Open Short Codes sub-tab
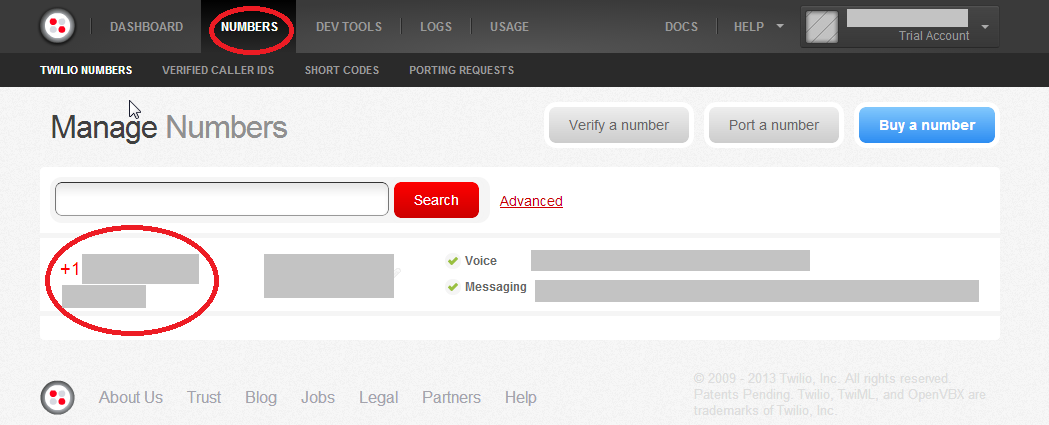 click(342, 70)
